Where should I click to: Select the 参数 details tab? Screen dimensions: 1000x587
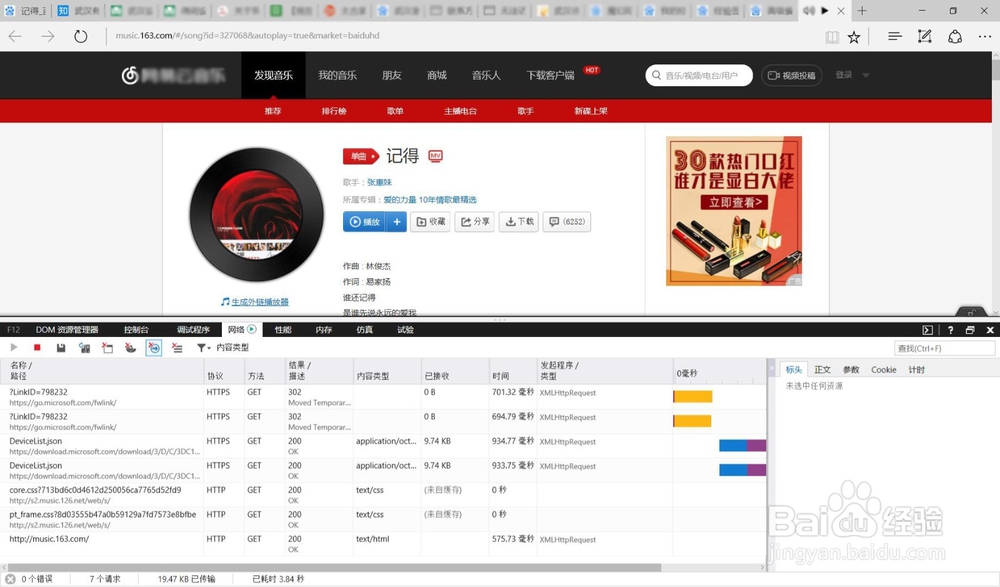coord(851,369)
